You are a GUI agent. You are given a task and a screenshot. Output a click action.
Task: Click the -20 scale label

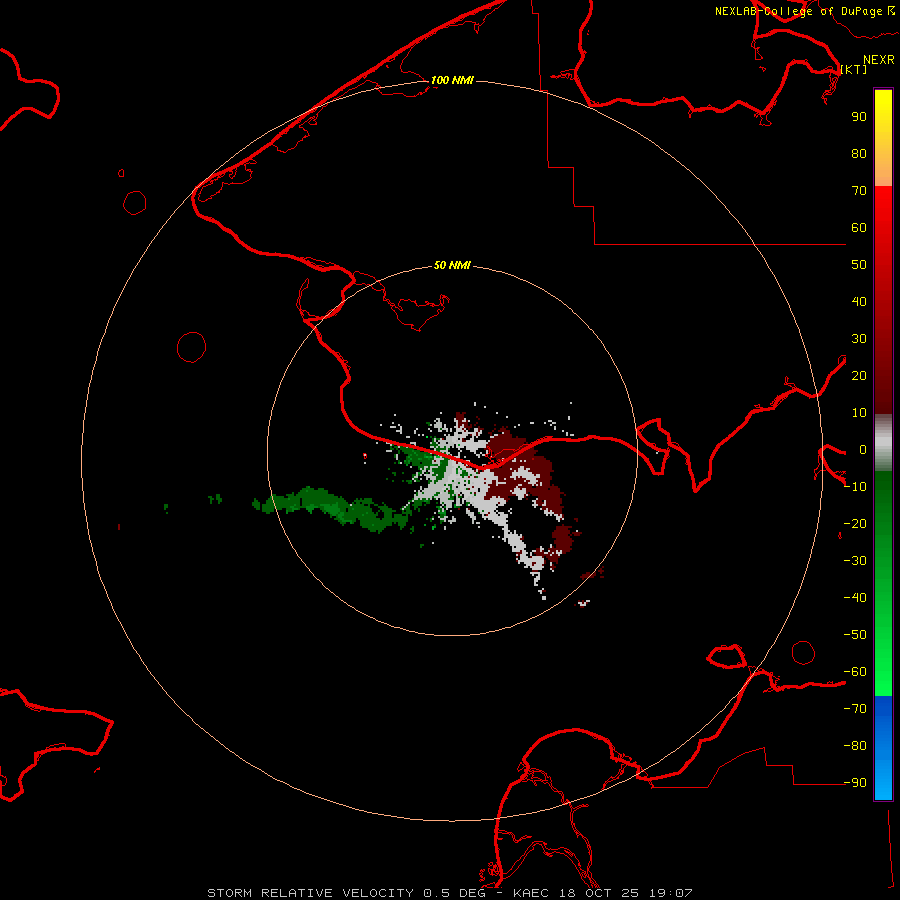[855, 523]
